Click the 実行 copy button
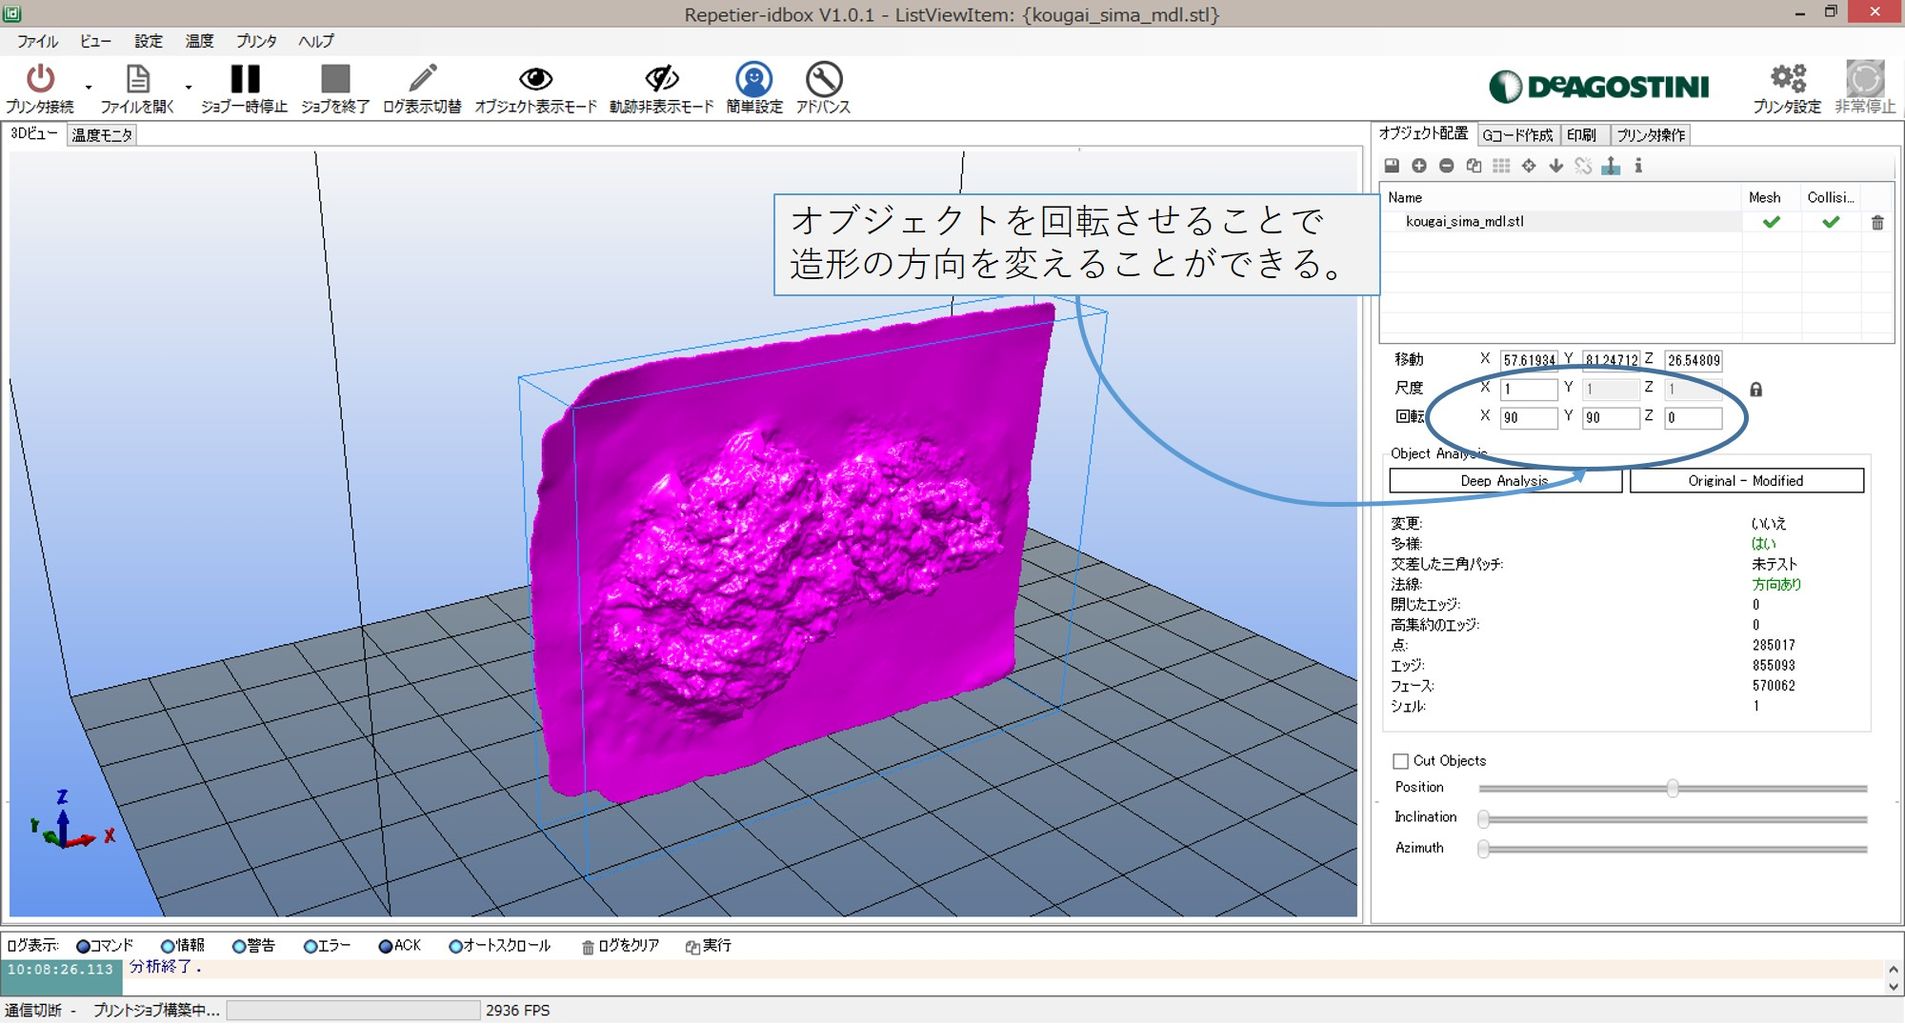1905x1024 pixels. (x=708, y=946)
